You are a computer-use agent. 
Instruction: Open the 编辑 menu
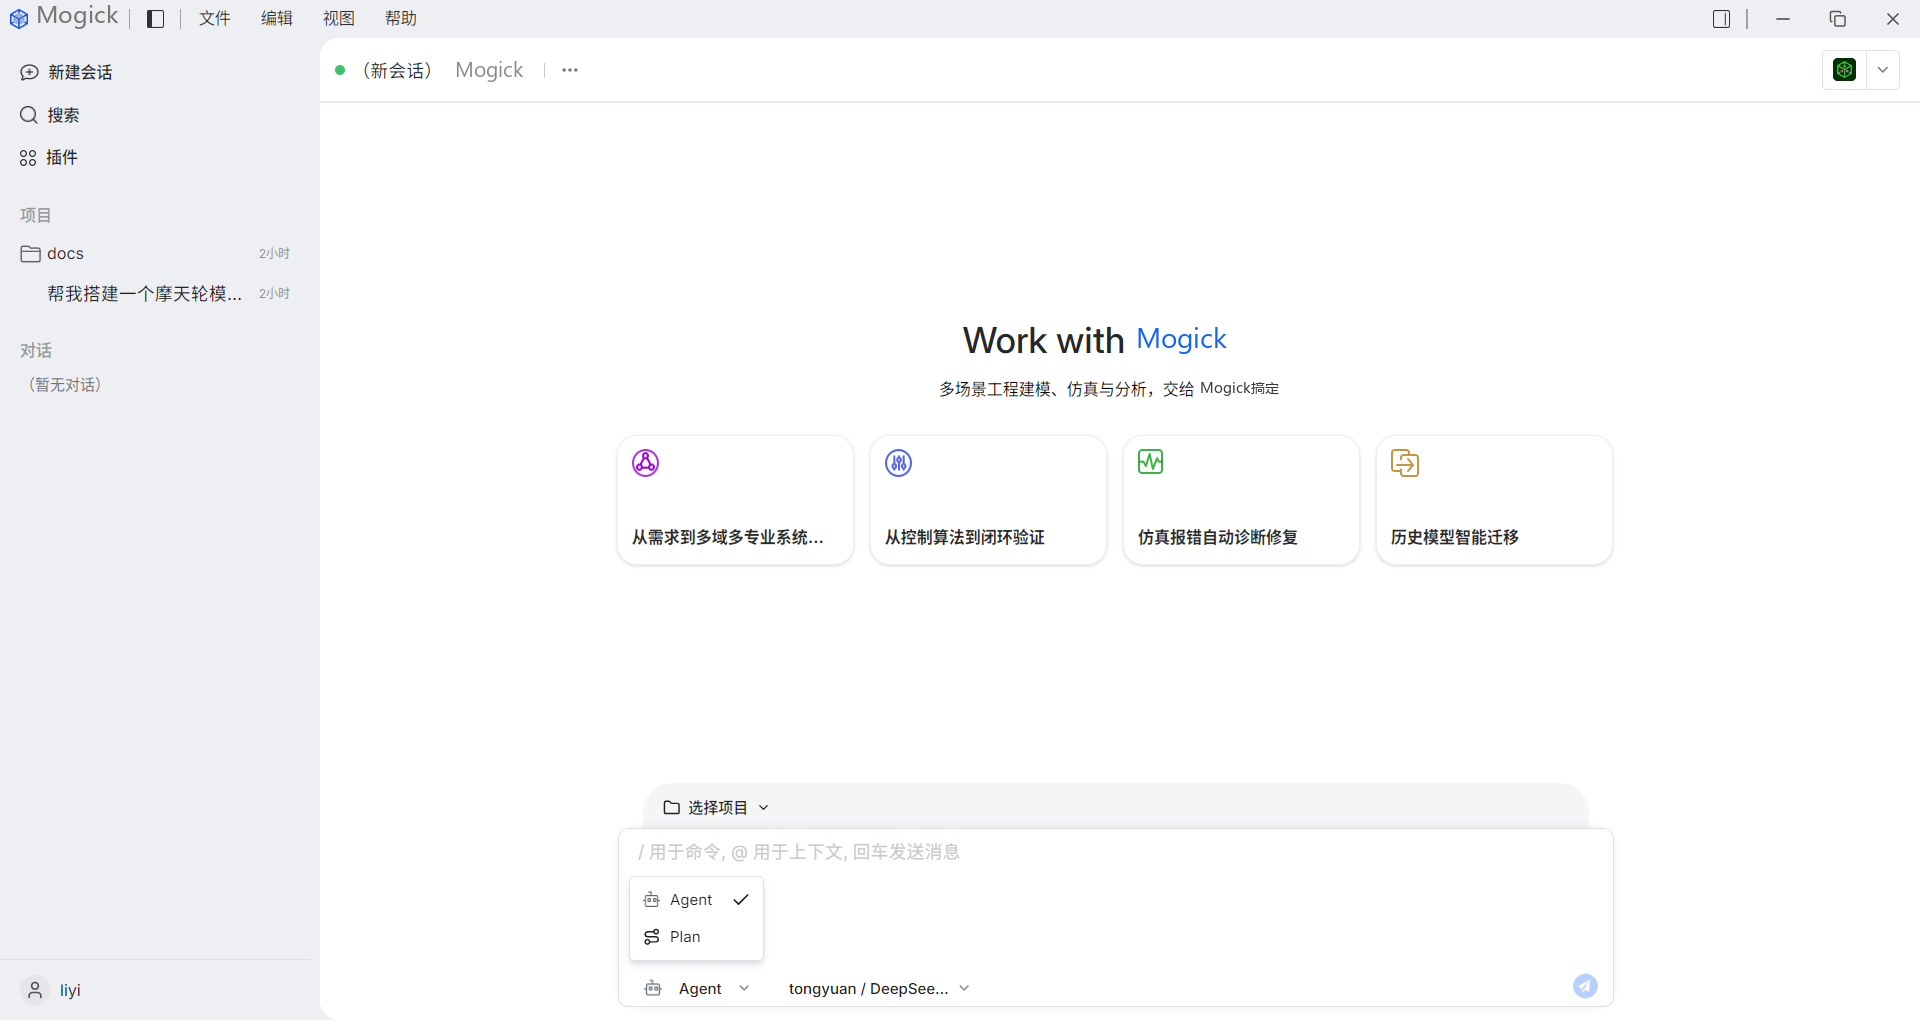(276, 19)
